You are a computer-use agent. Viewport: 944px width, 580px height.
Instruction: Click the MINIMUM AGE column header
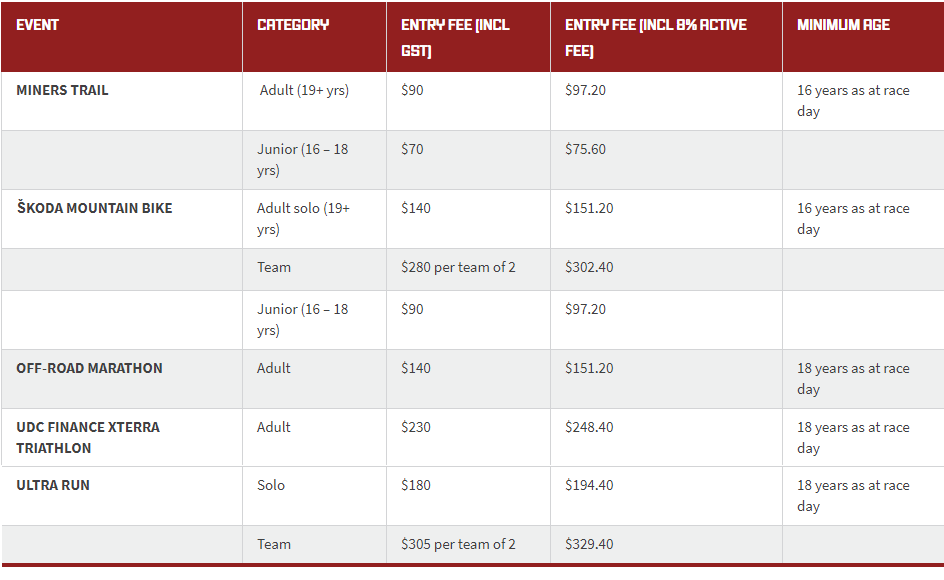click(x=843, y=25)
